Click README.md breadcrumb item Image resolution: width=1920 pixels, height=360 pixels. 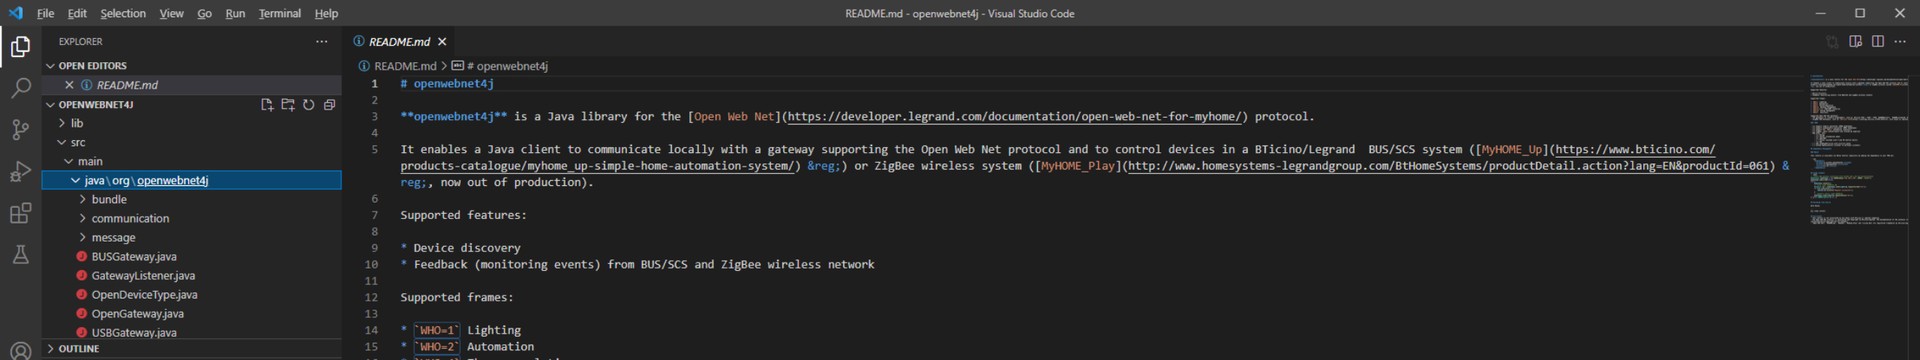405,66
